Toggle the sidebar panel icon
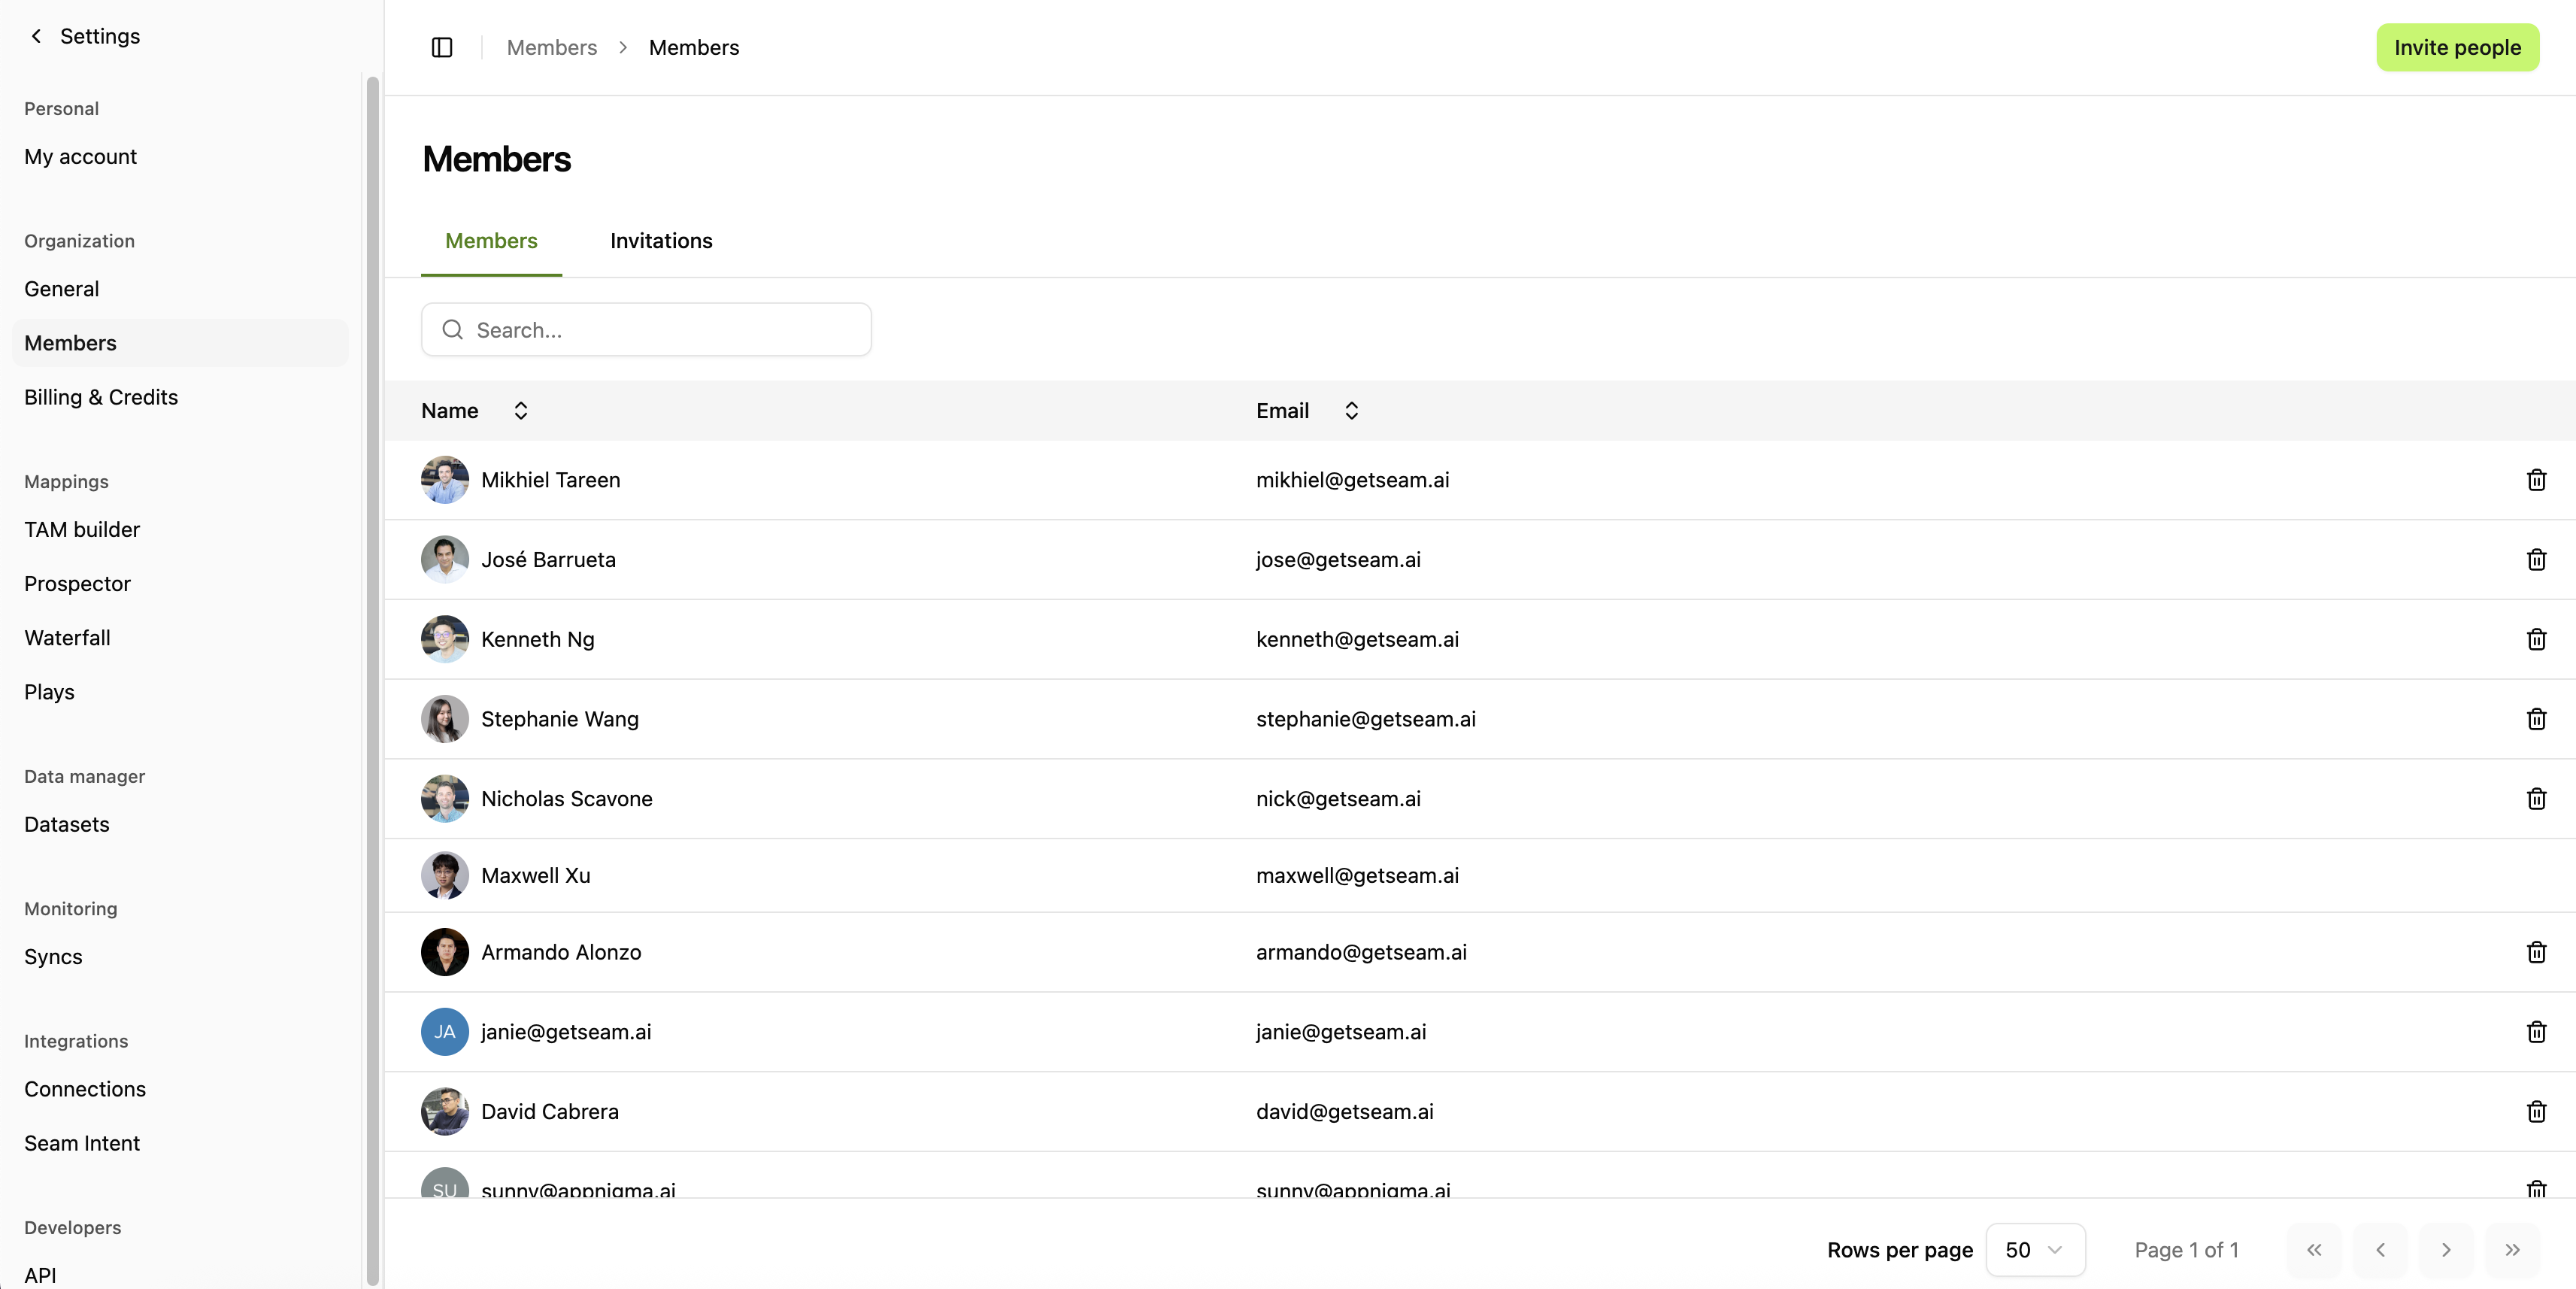The height and width of the screenshot is (1289, 2576). click(x=442, y=47)
